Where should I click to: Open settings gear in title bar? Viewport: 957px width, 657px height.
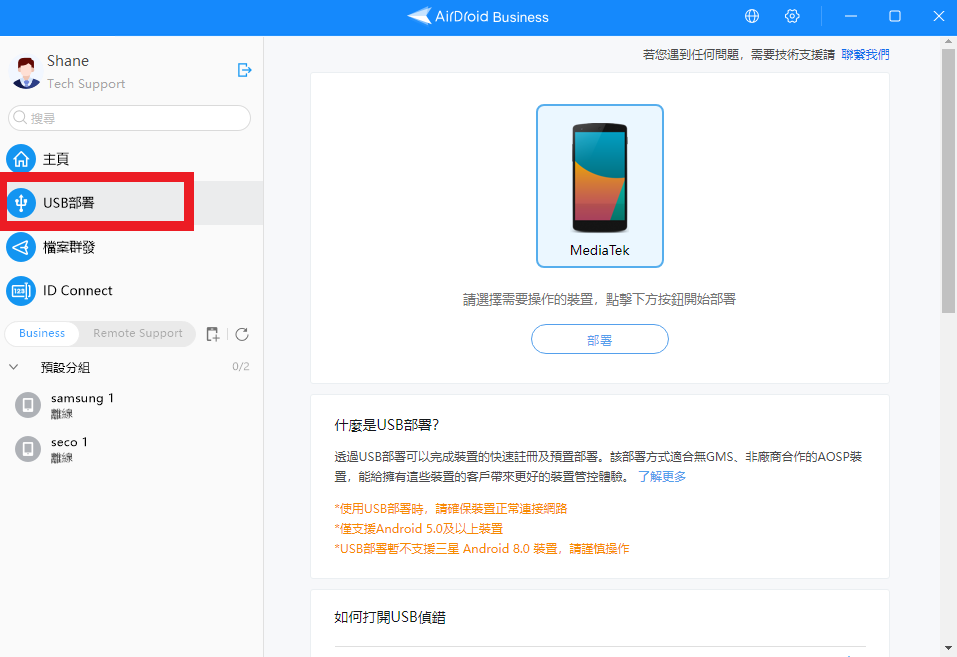click(x=792, y=16)
